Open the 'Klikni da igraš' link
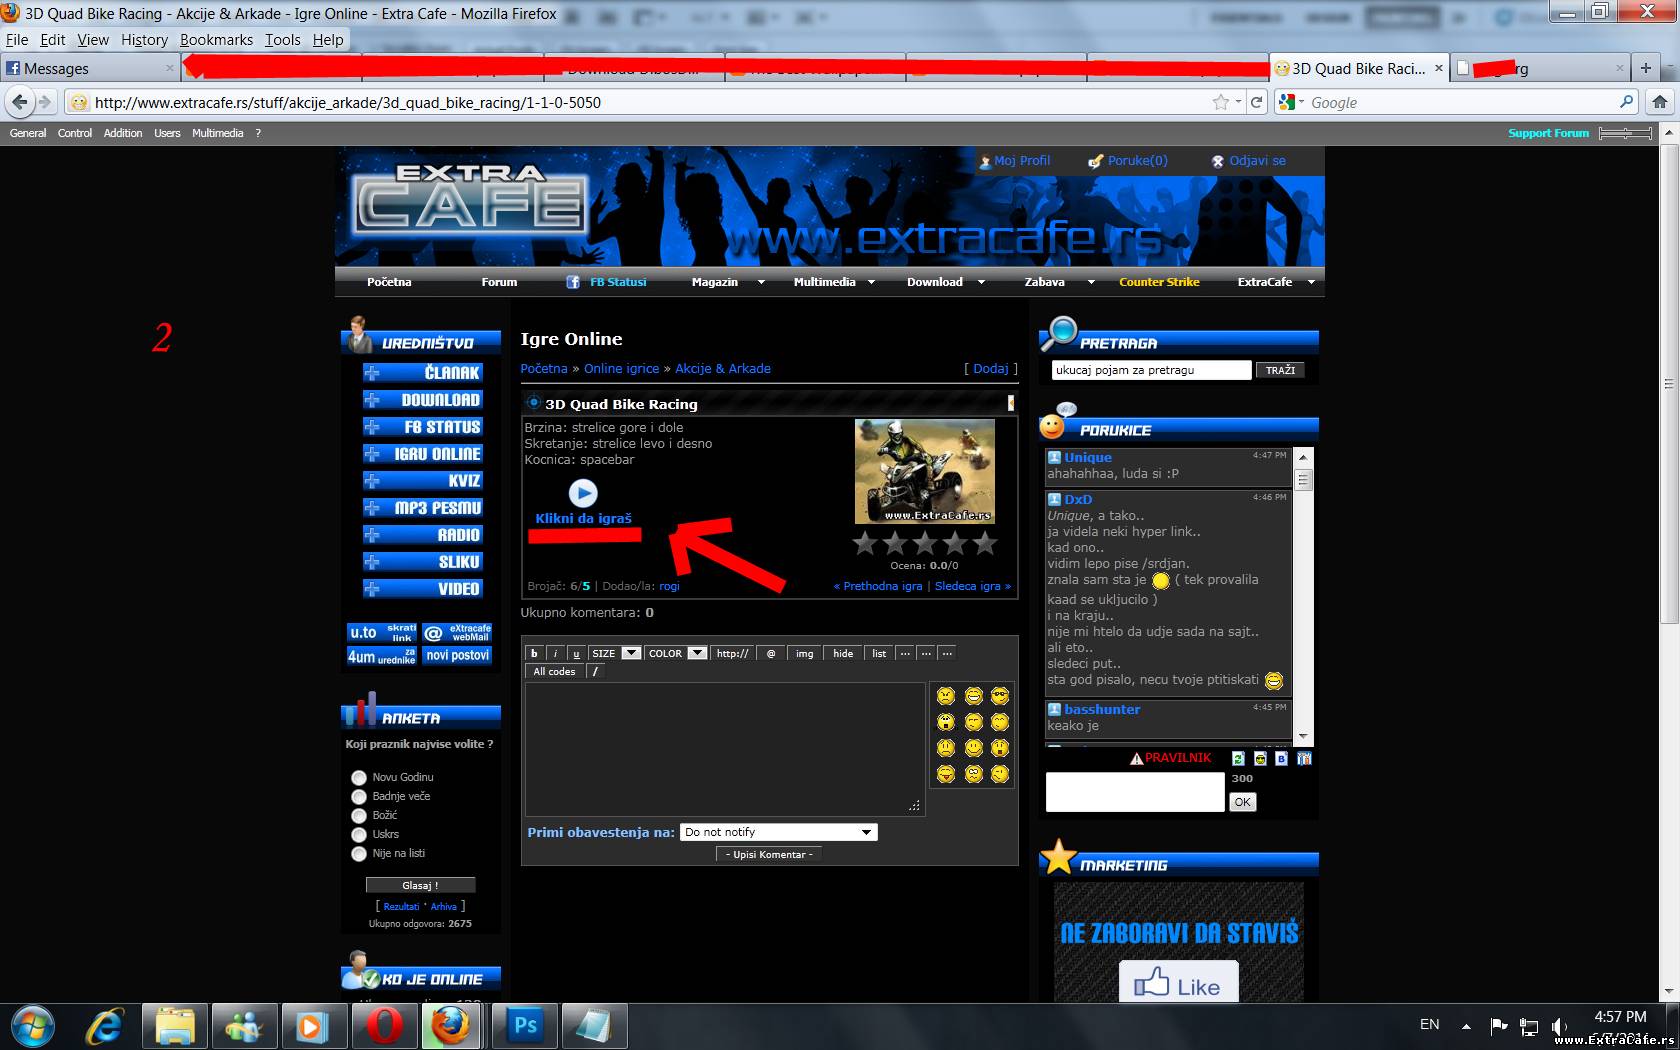 (x=583, y=518)
